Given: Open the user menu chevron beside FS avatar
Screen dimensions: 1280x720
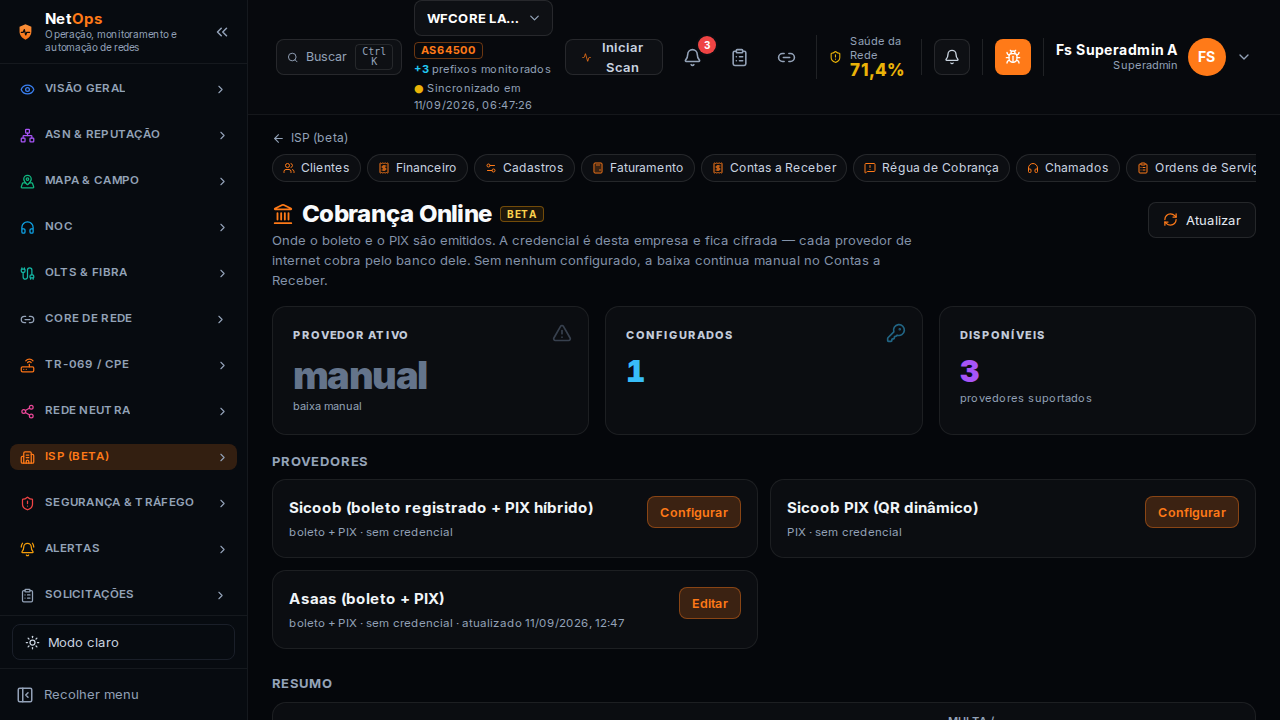Looking at the screenshot, I should (x=1244, y=57).
